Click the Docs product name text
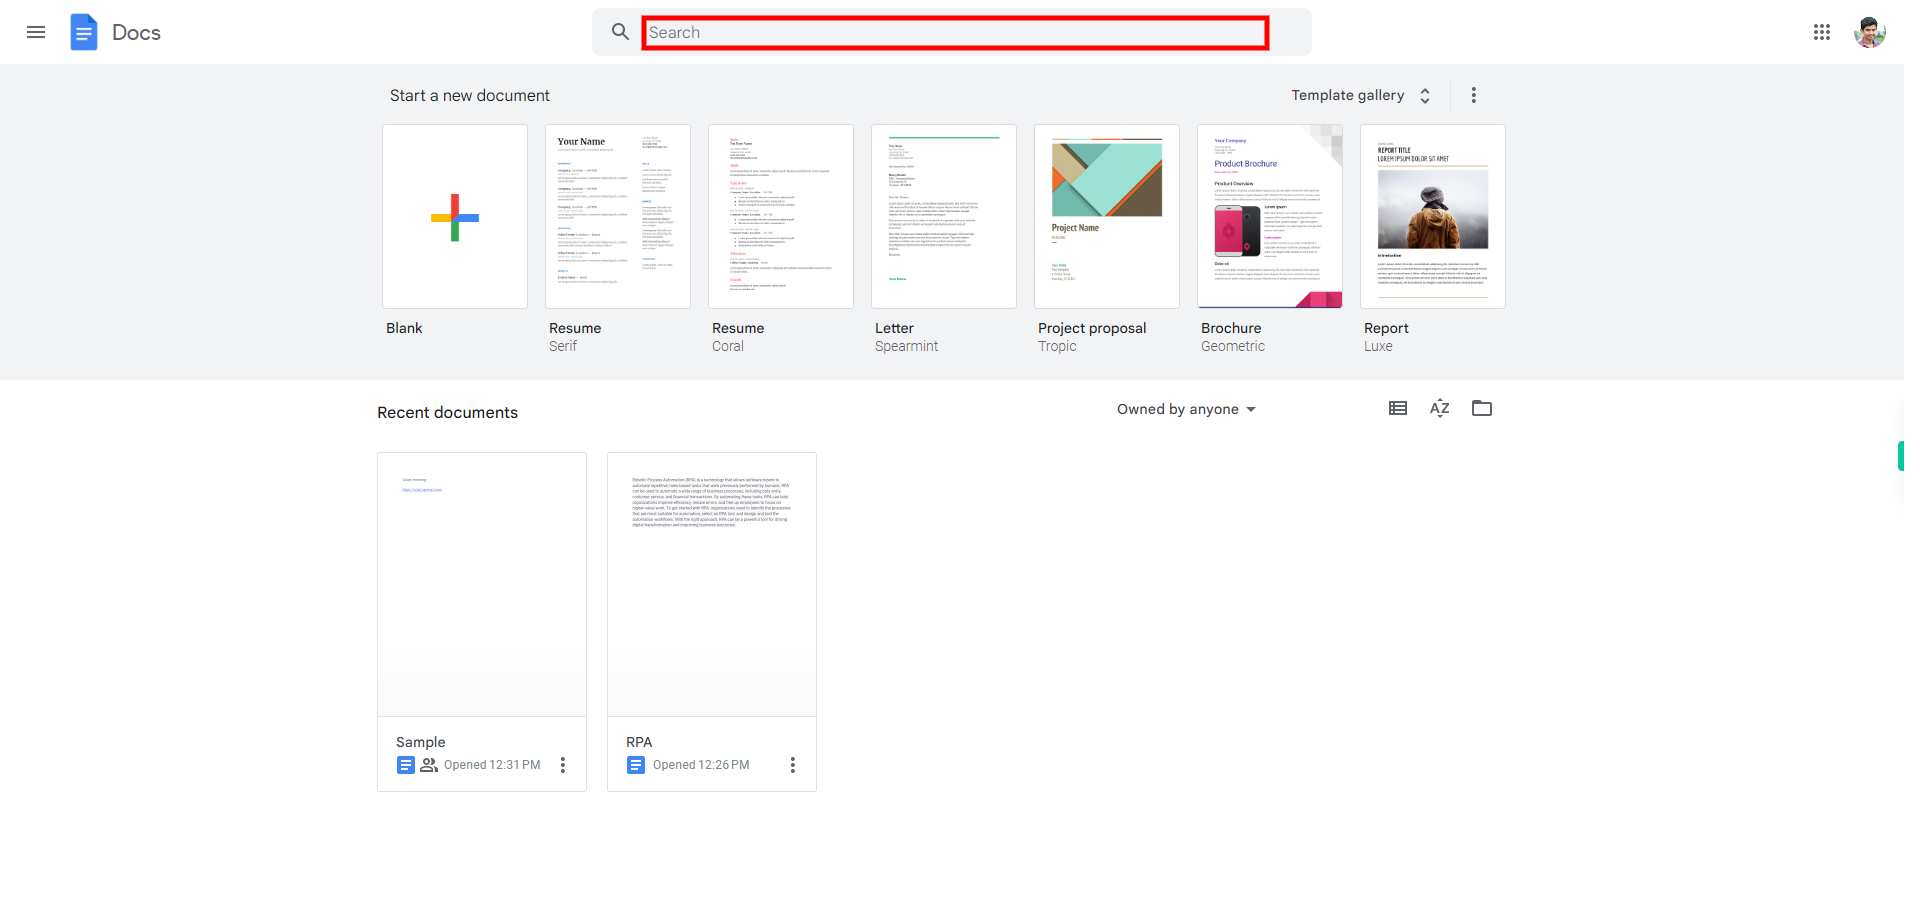This screenshot has height=912, width=1920. pos(136,33)
